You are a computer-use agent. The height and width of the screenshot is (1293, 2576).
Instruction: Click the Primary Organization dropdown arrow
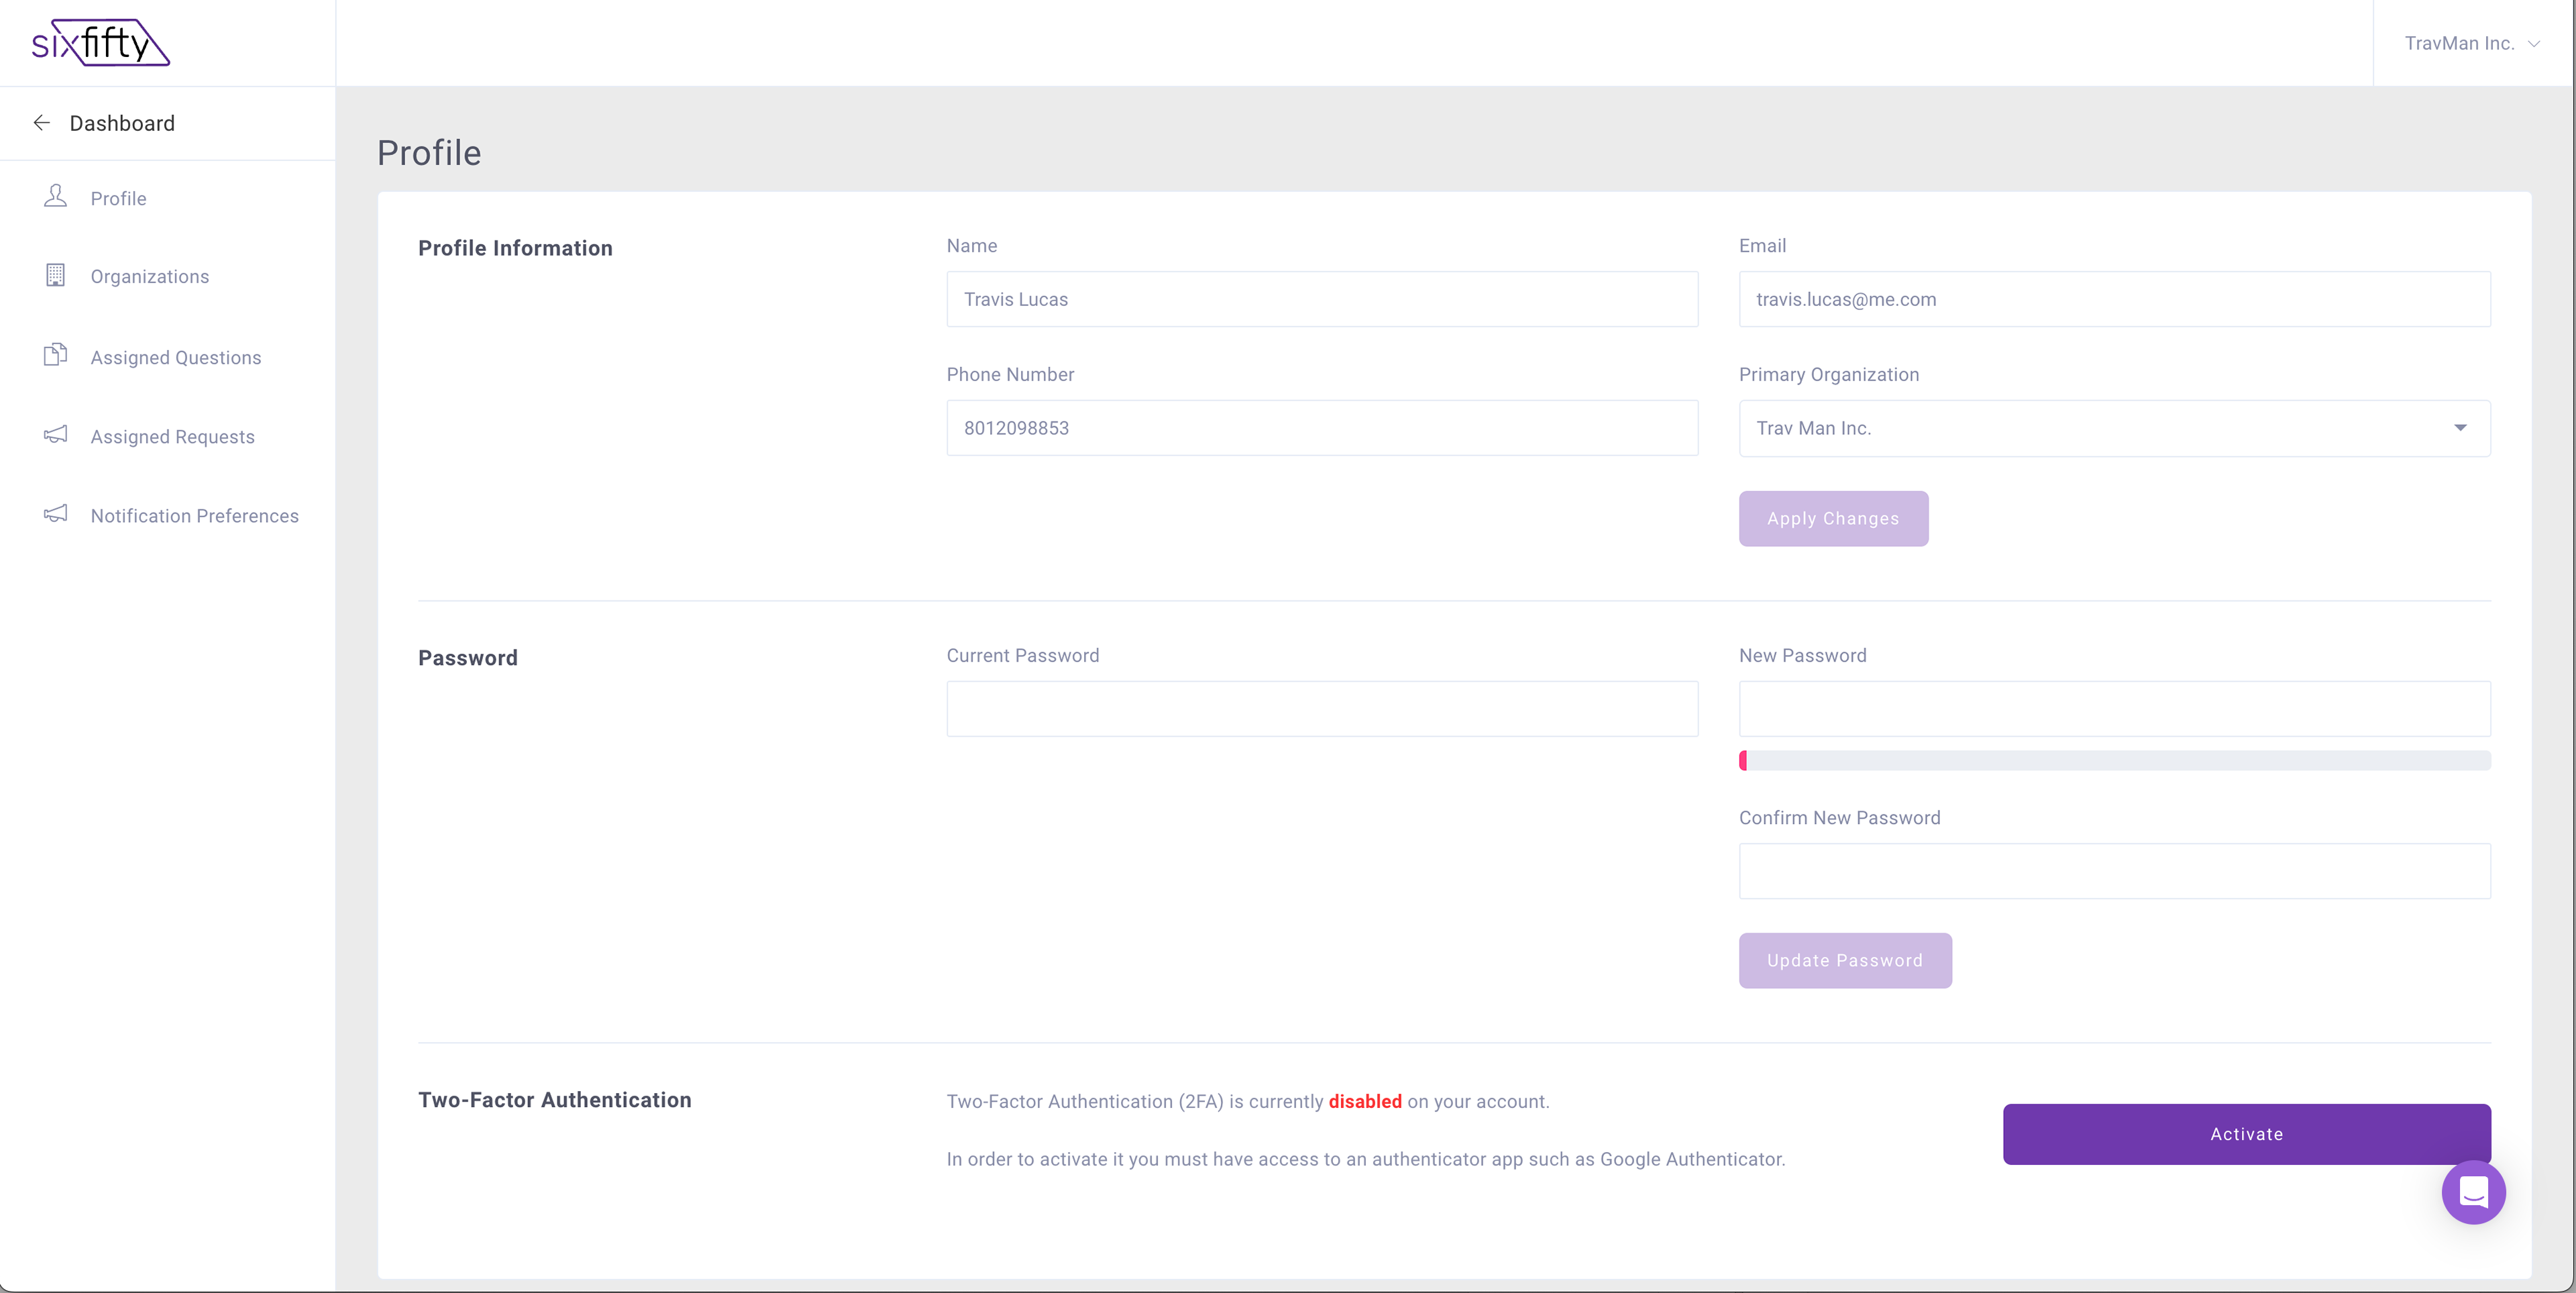tap(2459, 428)
